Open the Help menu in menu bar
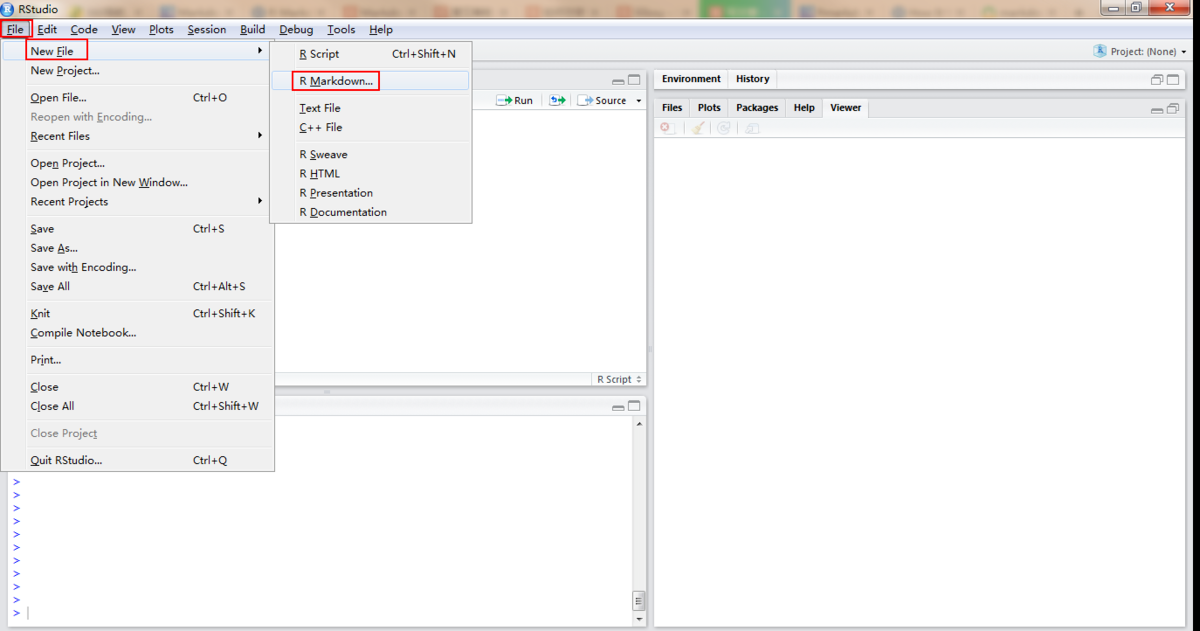Viewport: 1200px width, 631px height. tap(380, 29)
